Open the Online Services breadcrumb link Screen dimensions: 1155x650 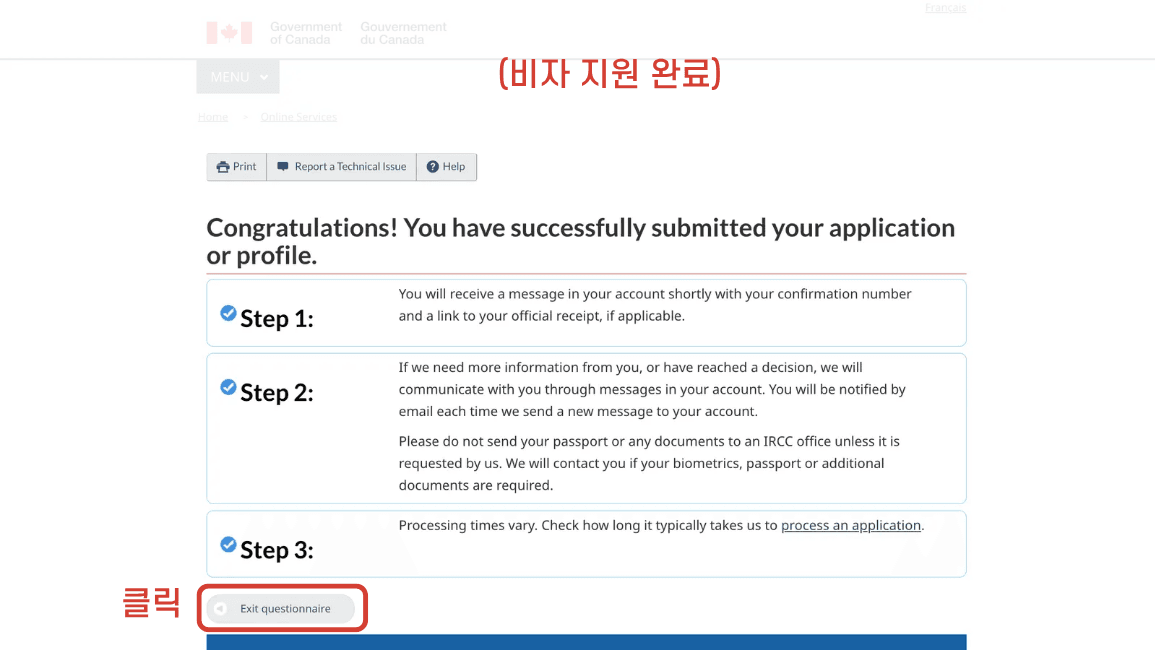pyautogui.click(x=298, y=117)
